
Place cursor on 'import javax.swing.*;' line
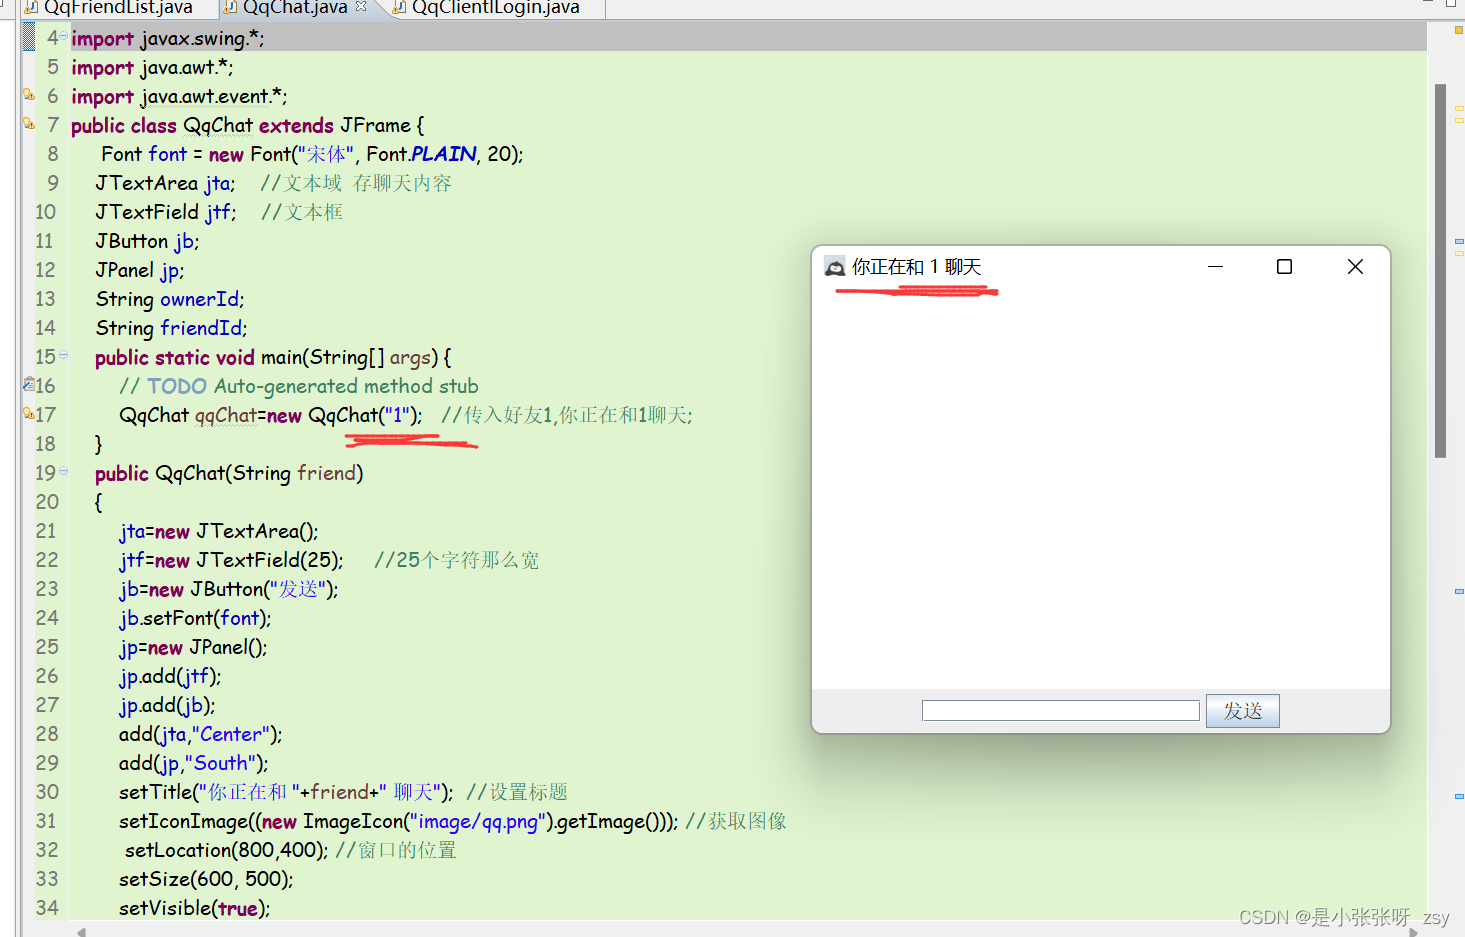(x=167, y=38)
